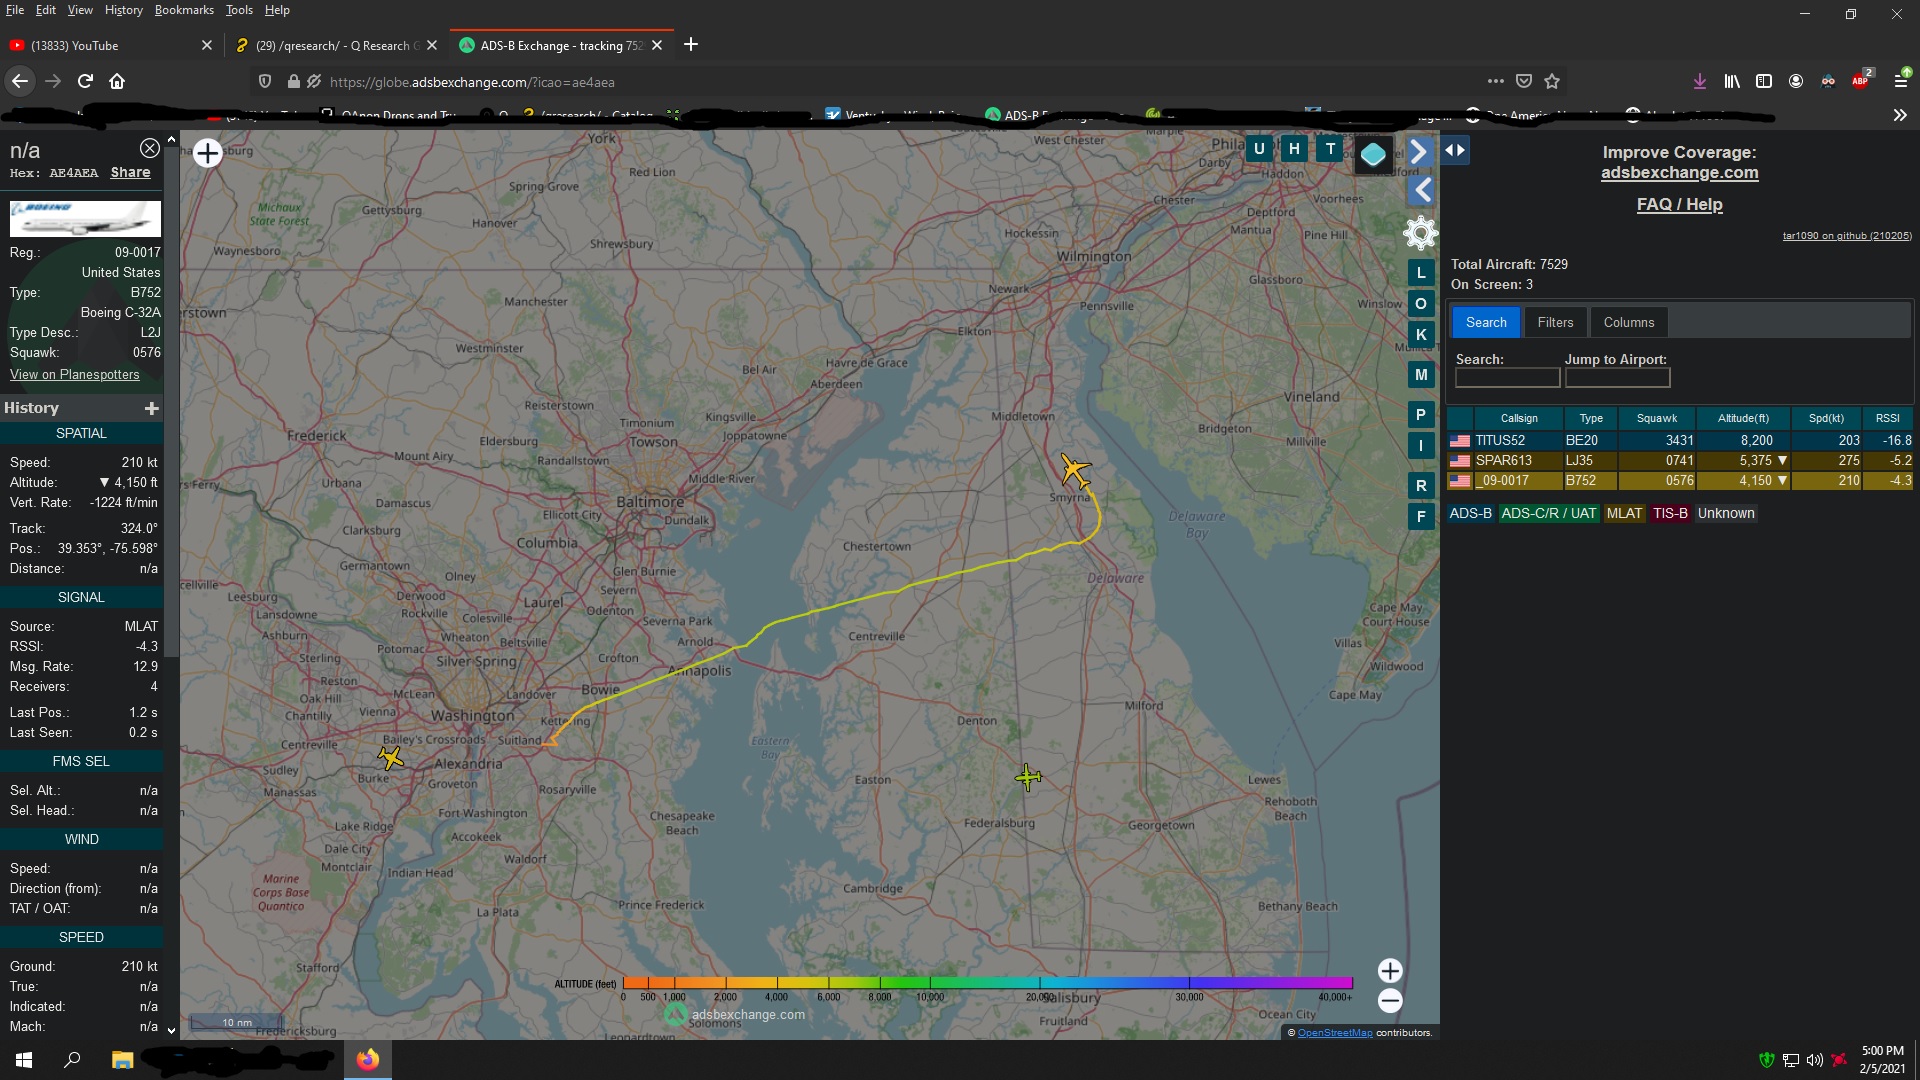Switch to the YouTube browser tab

coord(110,45)
